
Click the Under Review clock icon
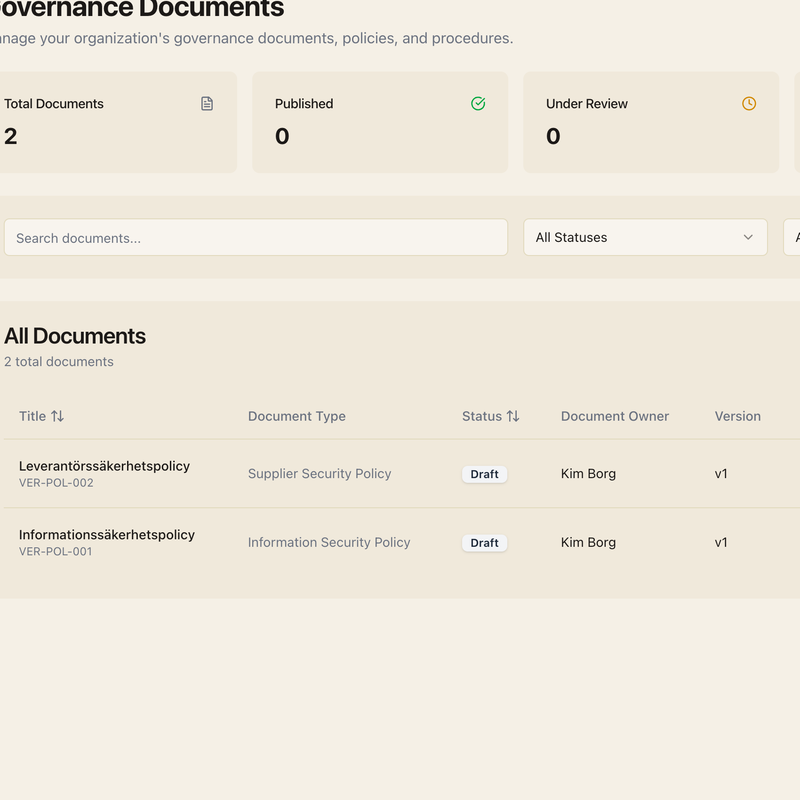pyautogui.click(x=749, y=104)
